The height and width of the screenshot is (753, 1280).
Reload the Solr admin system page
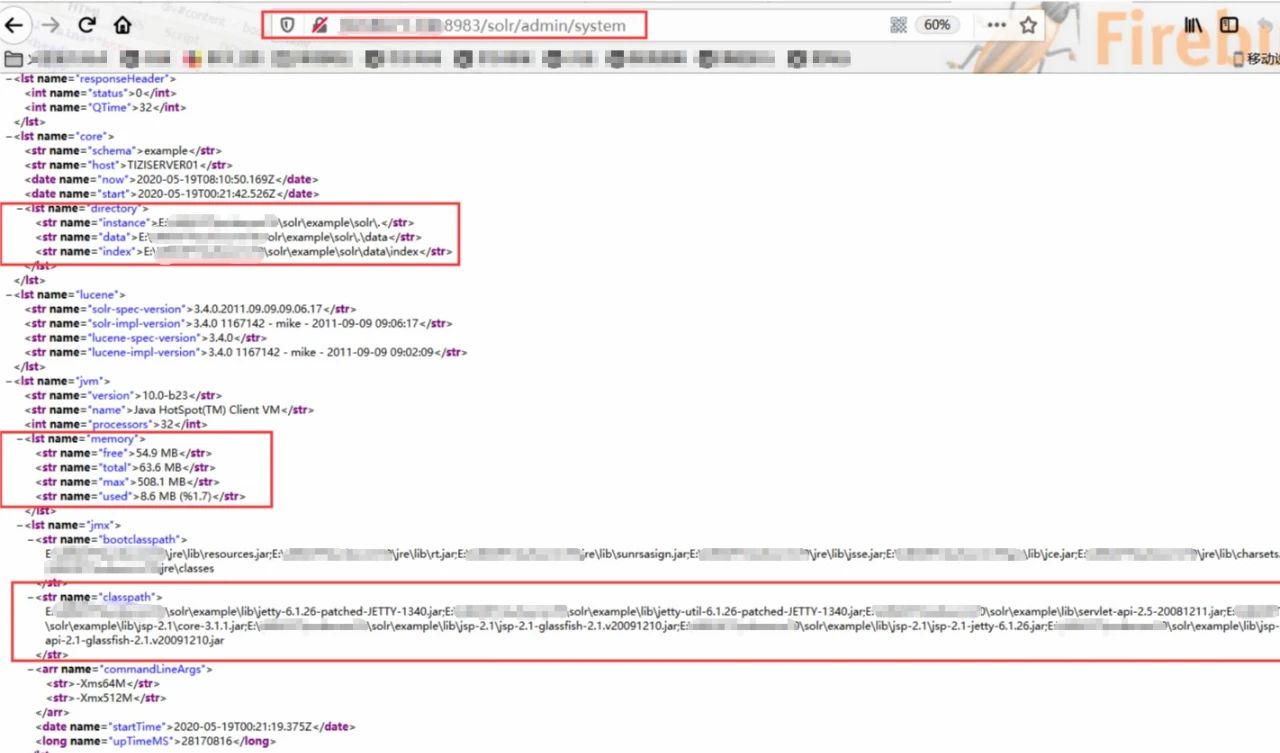87,25
